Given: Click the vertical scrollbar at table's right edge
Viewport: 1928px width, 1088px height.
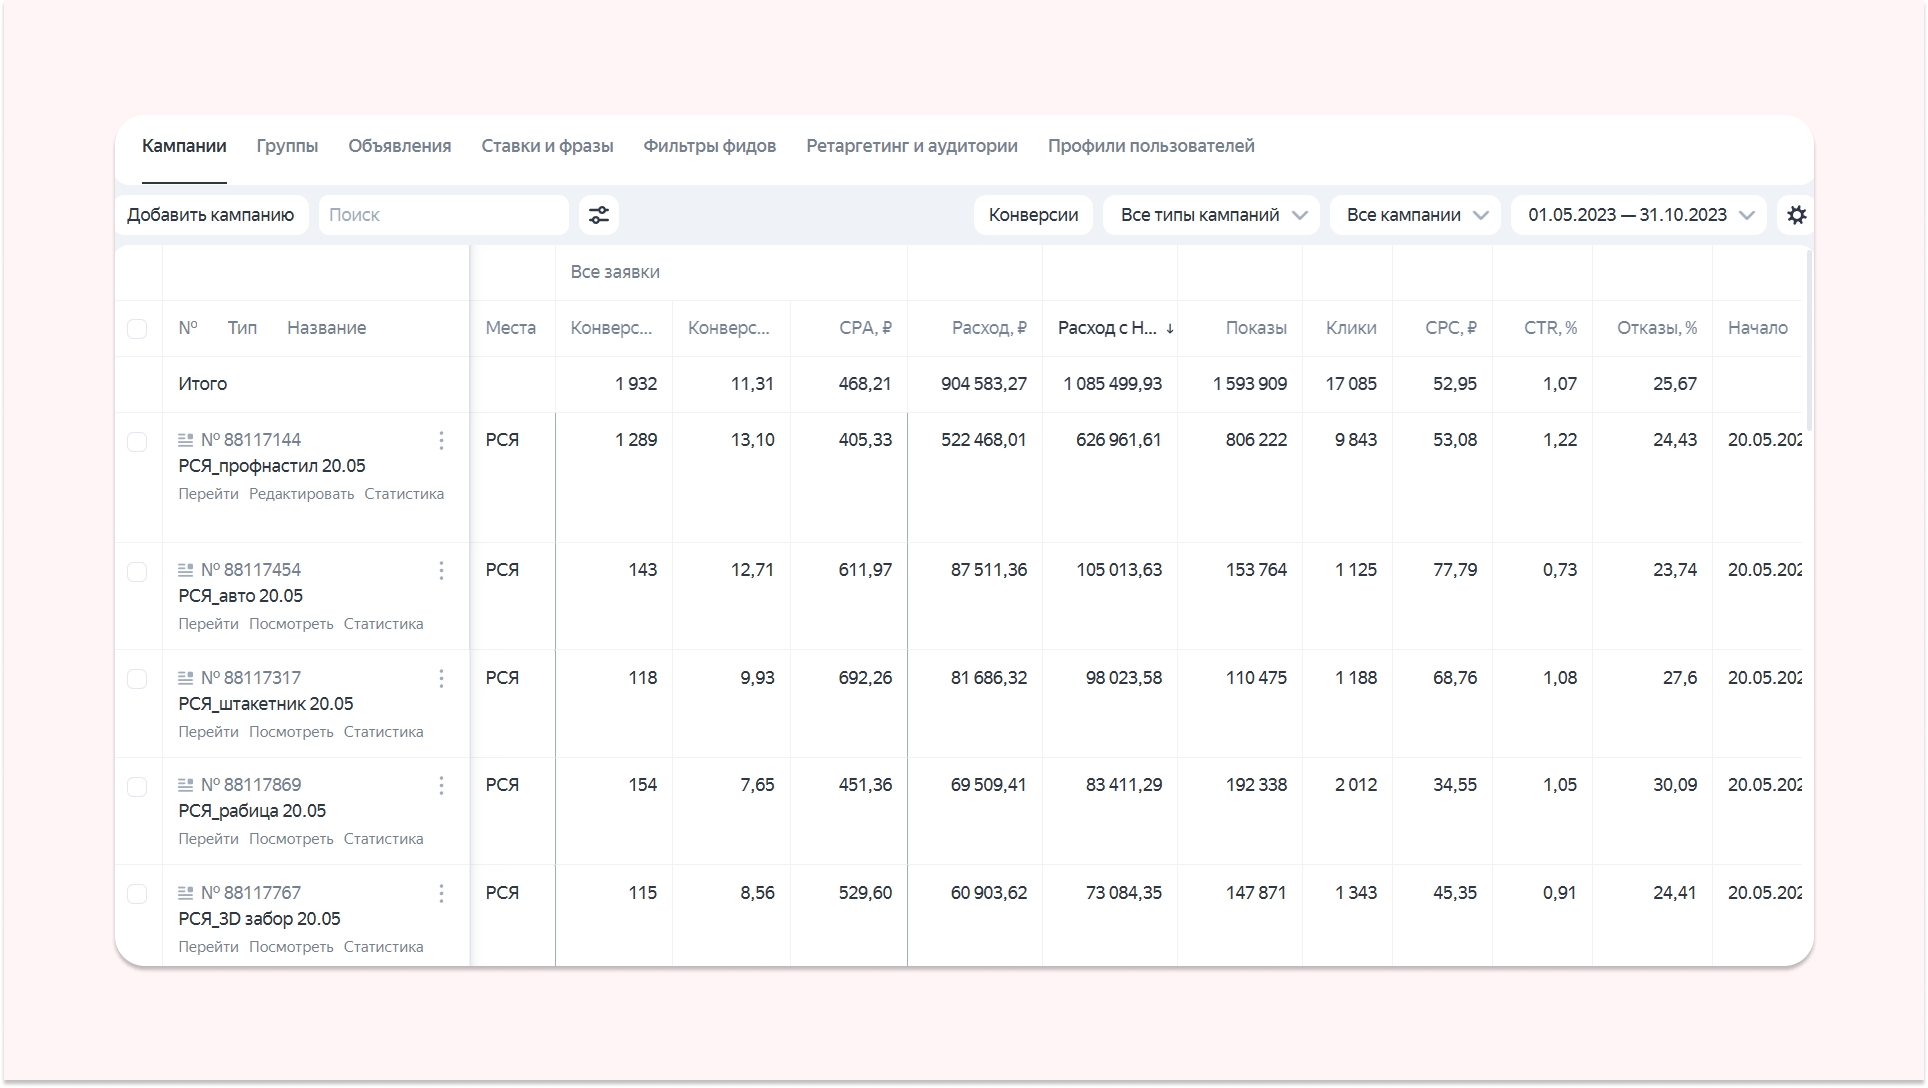Looking at the screenshot, I should [x=1808, y=340].
